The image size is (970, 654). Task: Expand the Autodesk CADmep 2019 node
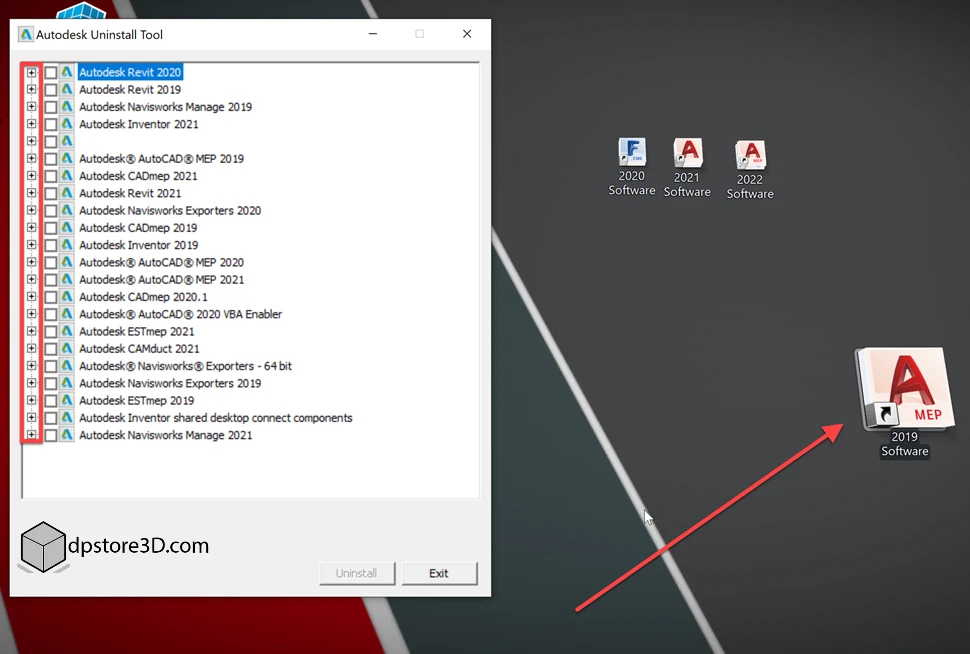(31, 228)
